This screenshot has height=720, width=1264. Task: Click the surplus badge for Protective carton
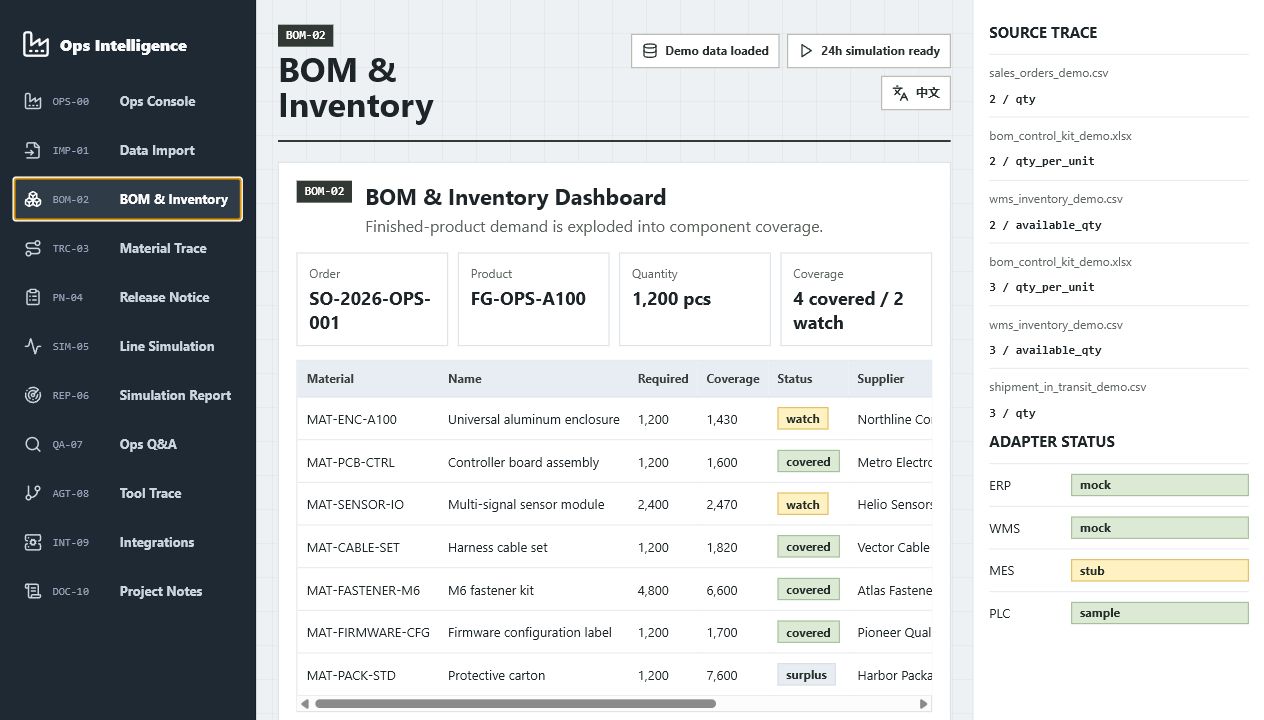806,675
